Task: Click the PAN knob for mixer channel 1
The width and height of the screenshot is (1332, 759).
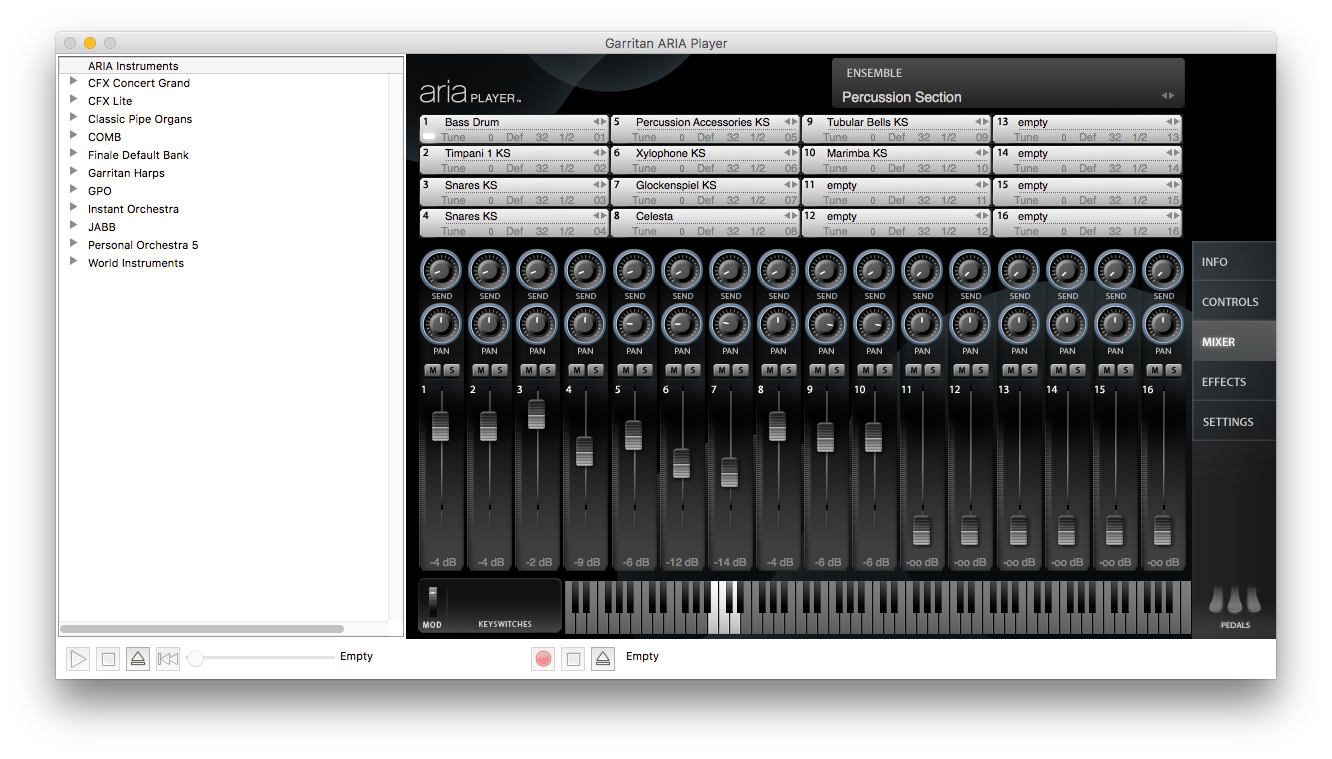Action: coord(441,325)
